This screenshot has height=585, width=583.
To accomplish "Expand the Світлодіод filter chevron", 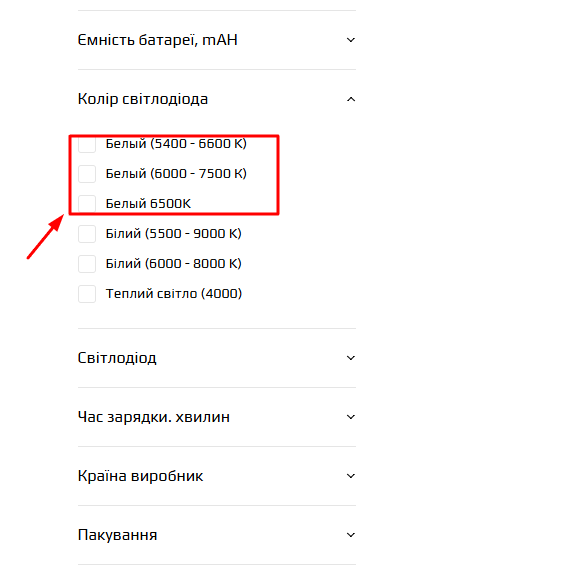I will [351, 358].
